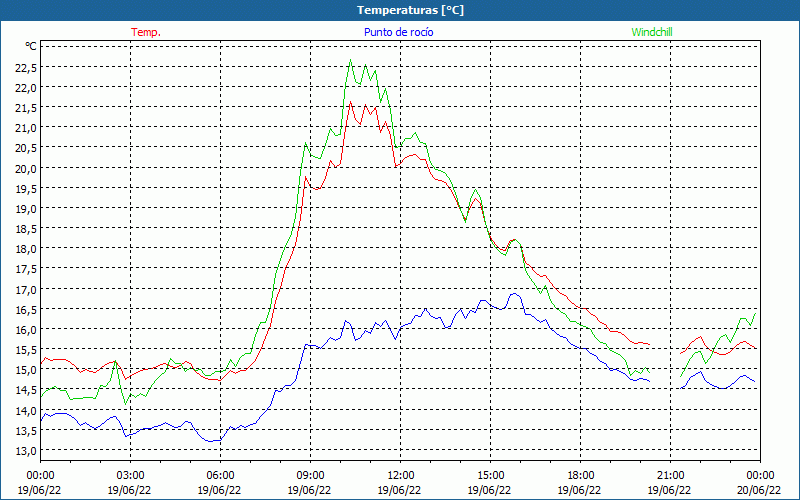Click the green Windchill legend label
The height and width of the screenshot is (500, 800).
pyautogui.click(x=652, y=32)
